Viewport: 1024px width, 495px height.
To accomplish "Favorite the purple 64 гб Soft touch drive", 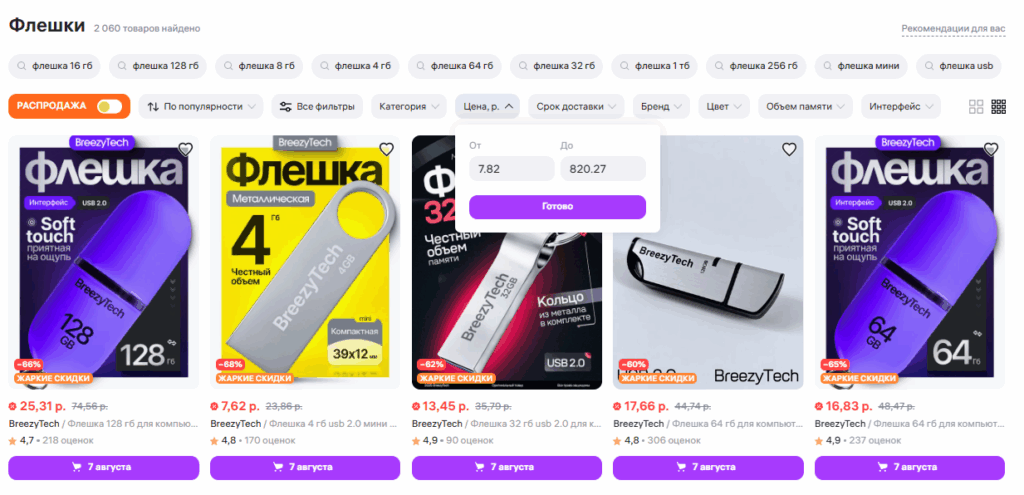I will pyautogui.click(x=991, y=150).
